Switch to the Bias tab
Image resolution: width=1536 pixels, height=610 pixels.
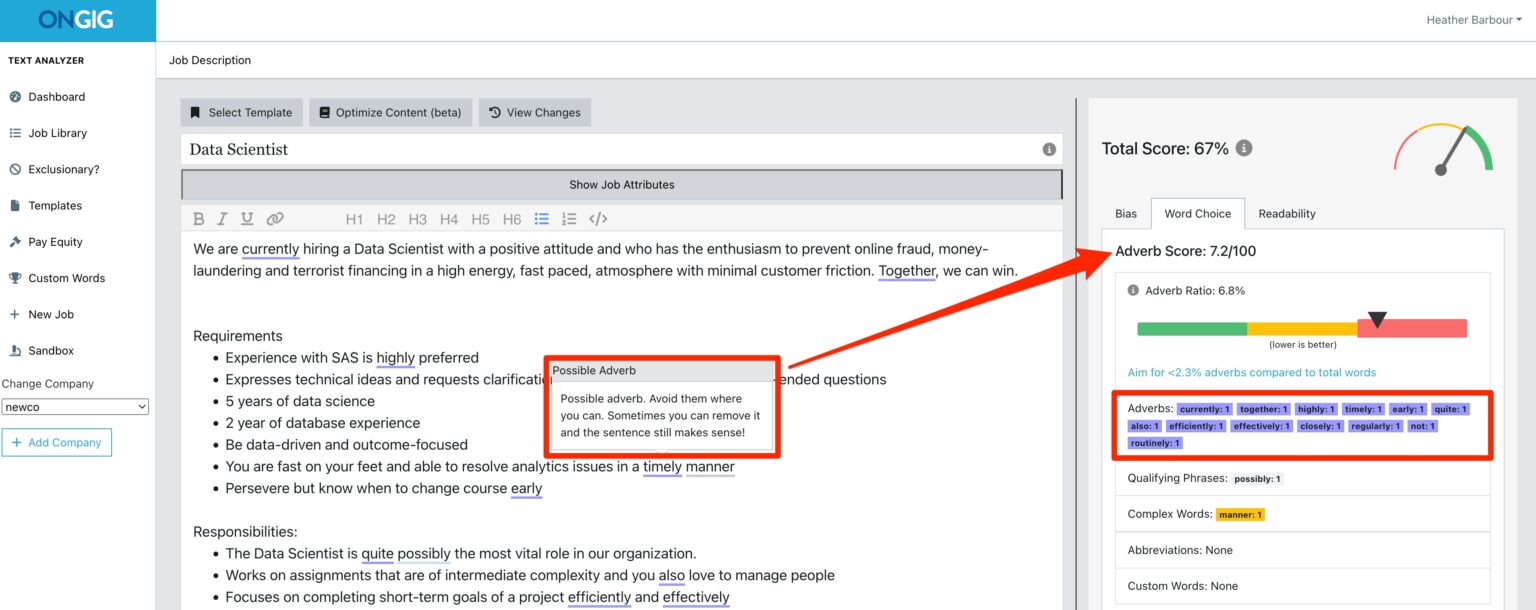pyautogui.click(x=1126, y=213)
